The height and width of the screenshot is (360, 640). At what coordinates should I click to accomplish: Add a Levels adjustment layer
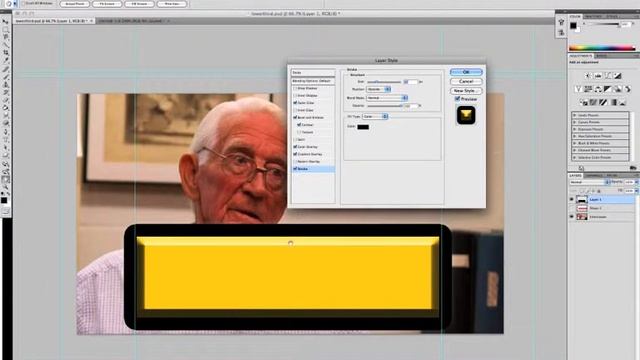point(598,76)
